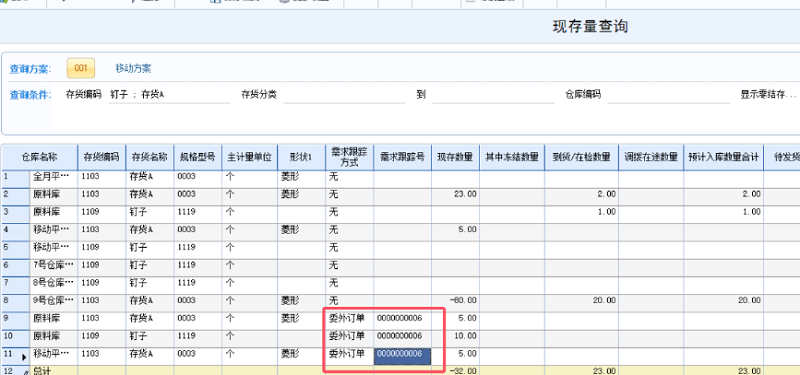Select row 11 by its row indicator
Viewport: 800px width, 375px height.
[15, 356]
